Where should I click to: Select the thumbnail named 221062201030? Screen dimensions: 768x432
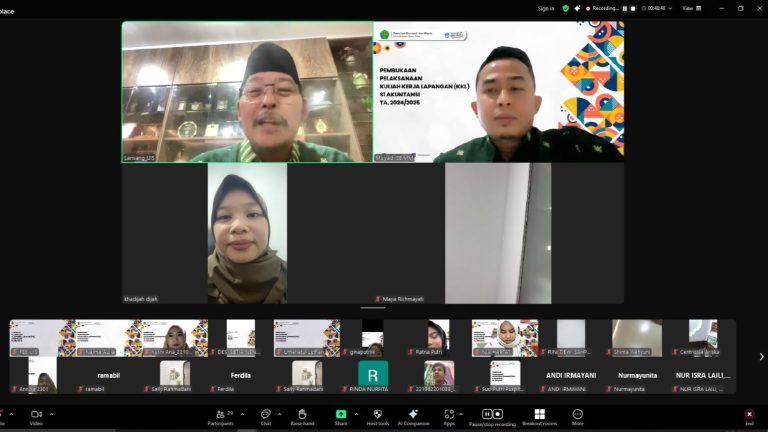click(x=439, y=376)
